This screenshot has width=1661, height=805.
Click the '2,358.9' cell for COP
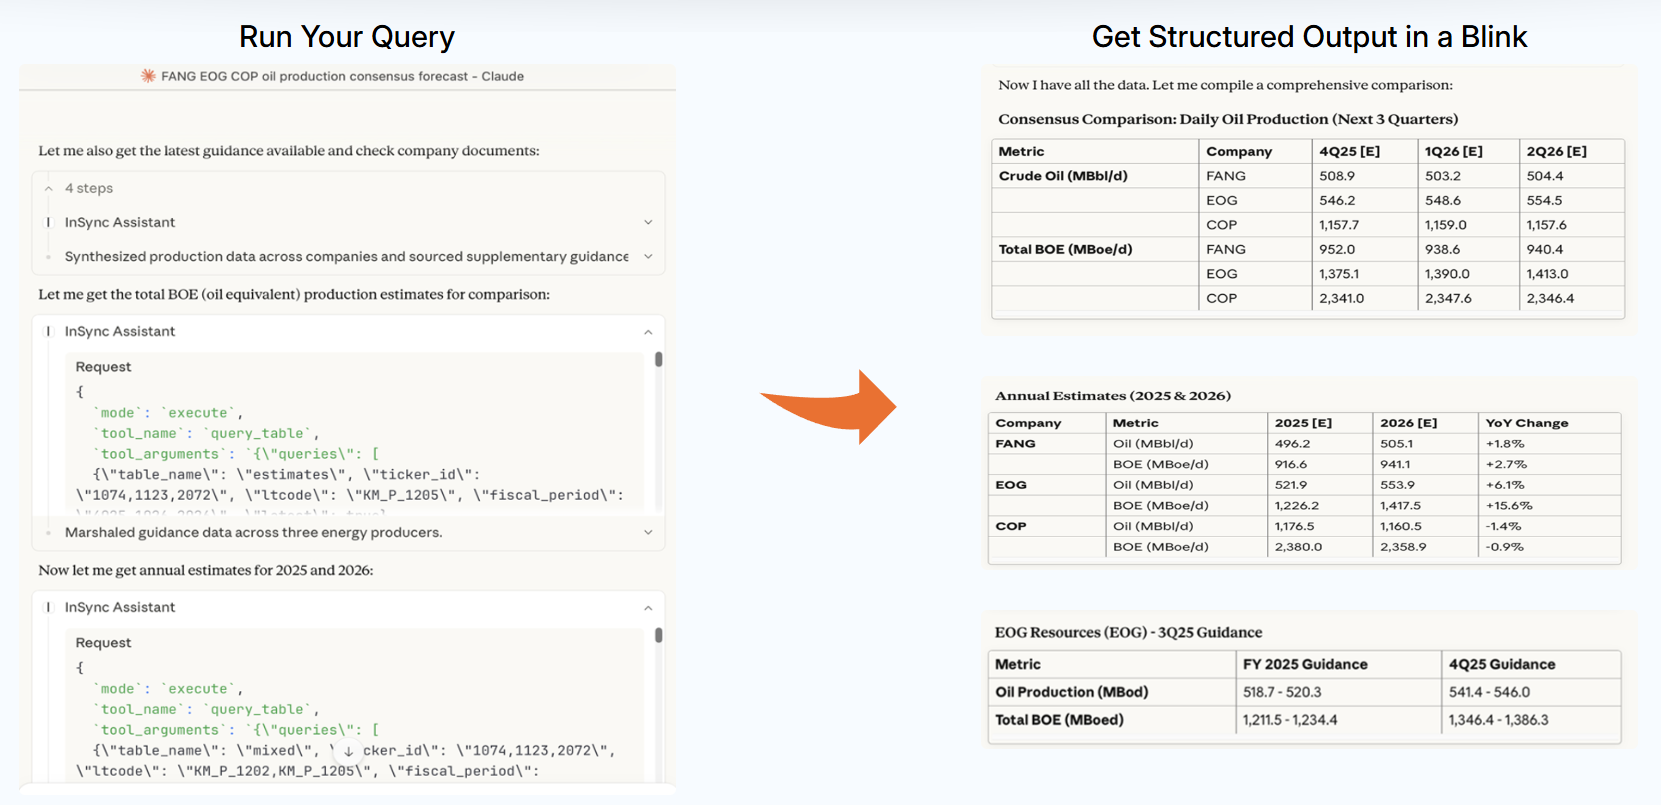pos(1403,547)
